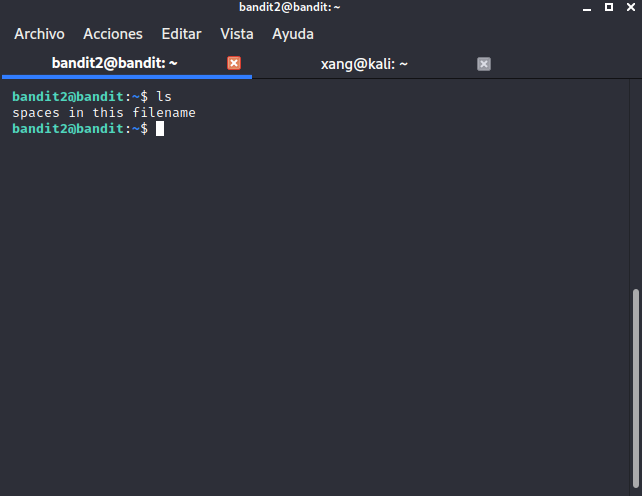Click the vertical scrollbar thumb
The width and height of the screenshot is (642, 496).
pyautogui.click(x=635, y=388)
